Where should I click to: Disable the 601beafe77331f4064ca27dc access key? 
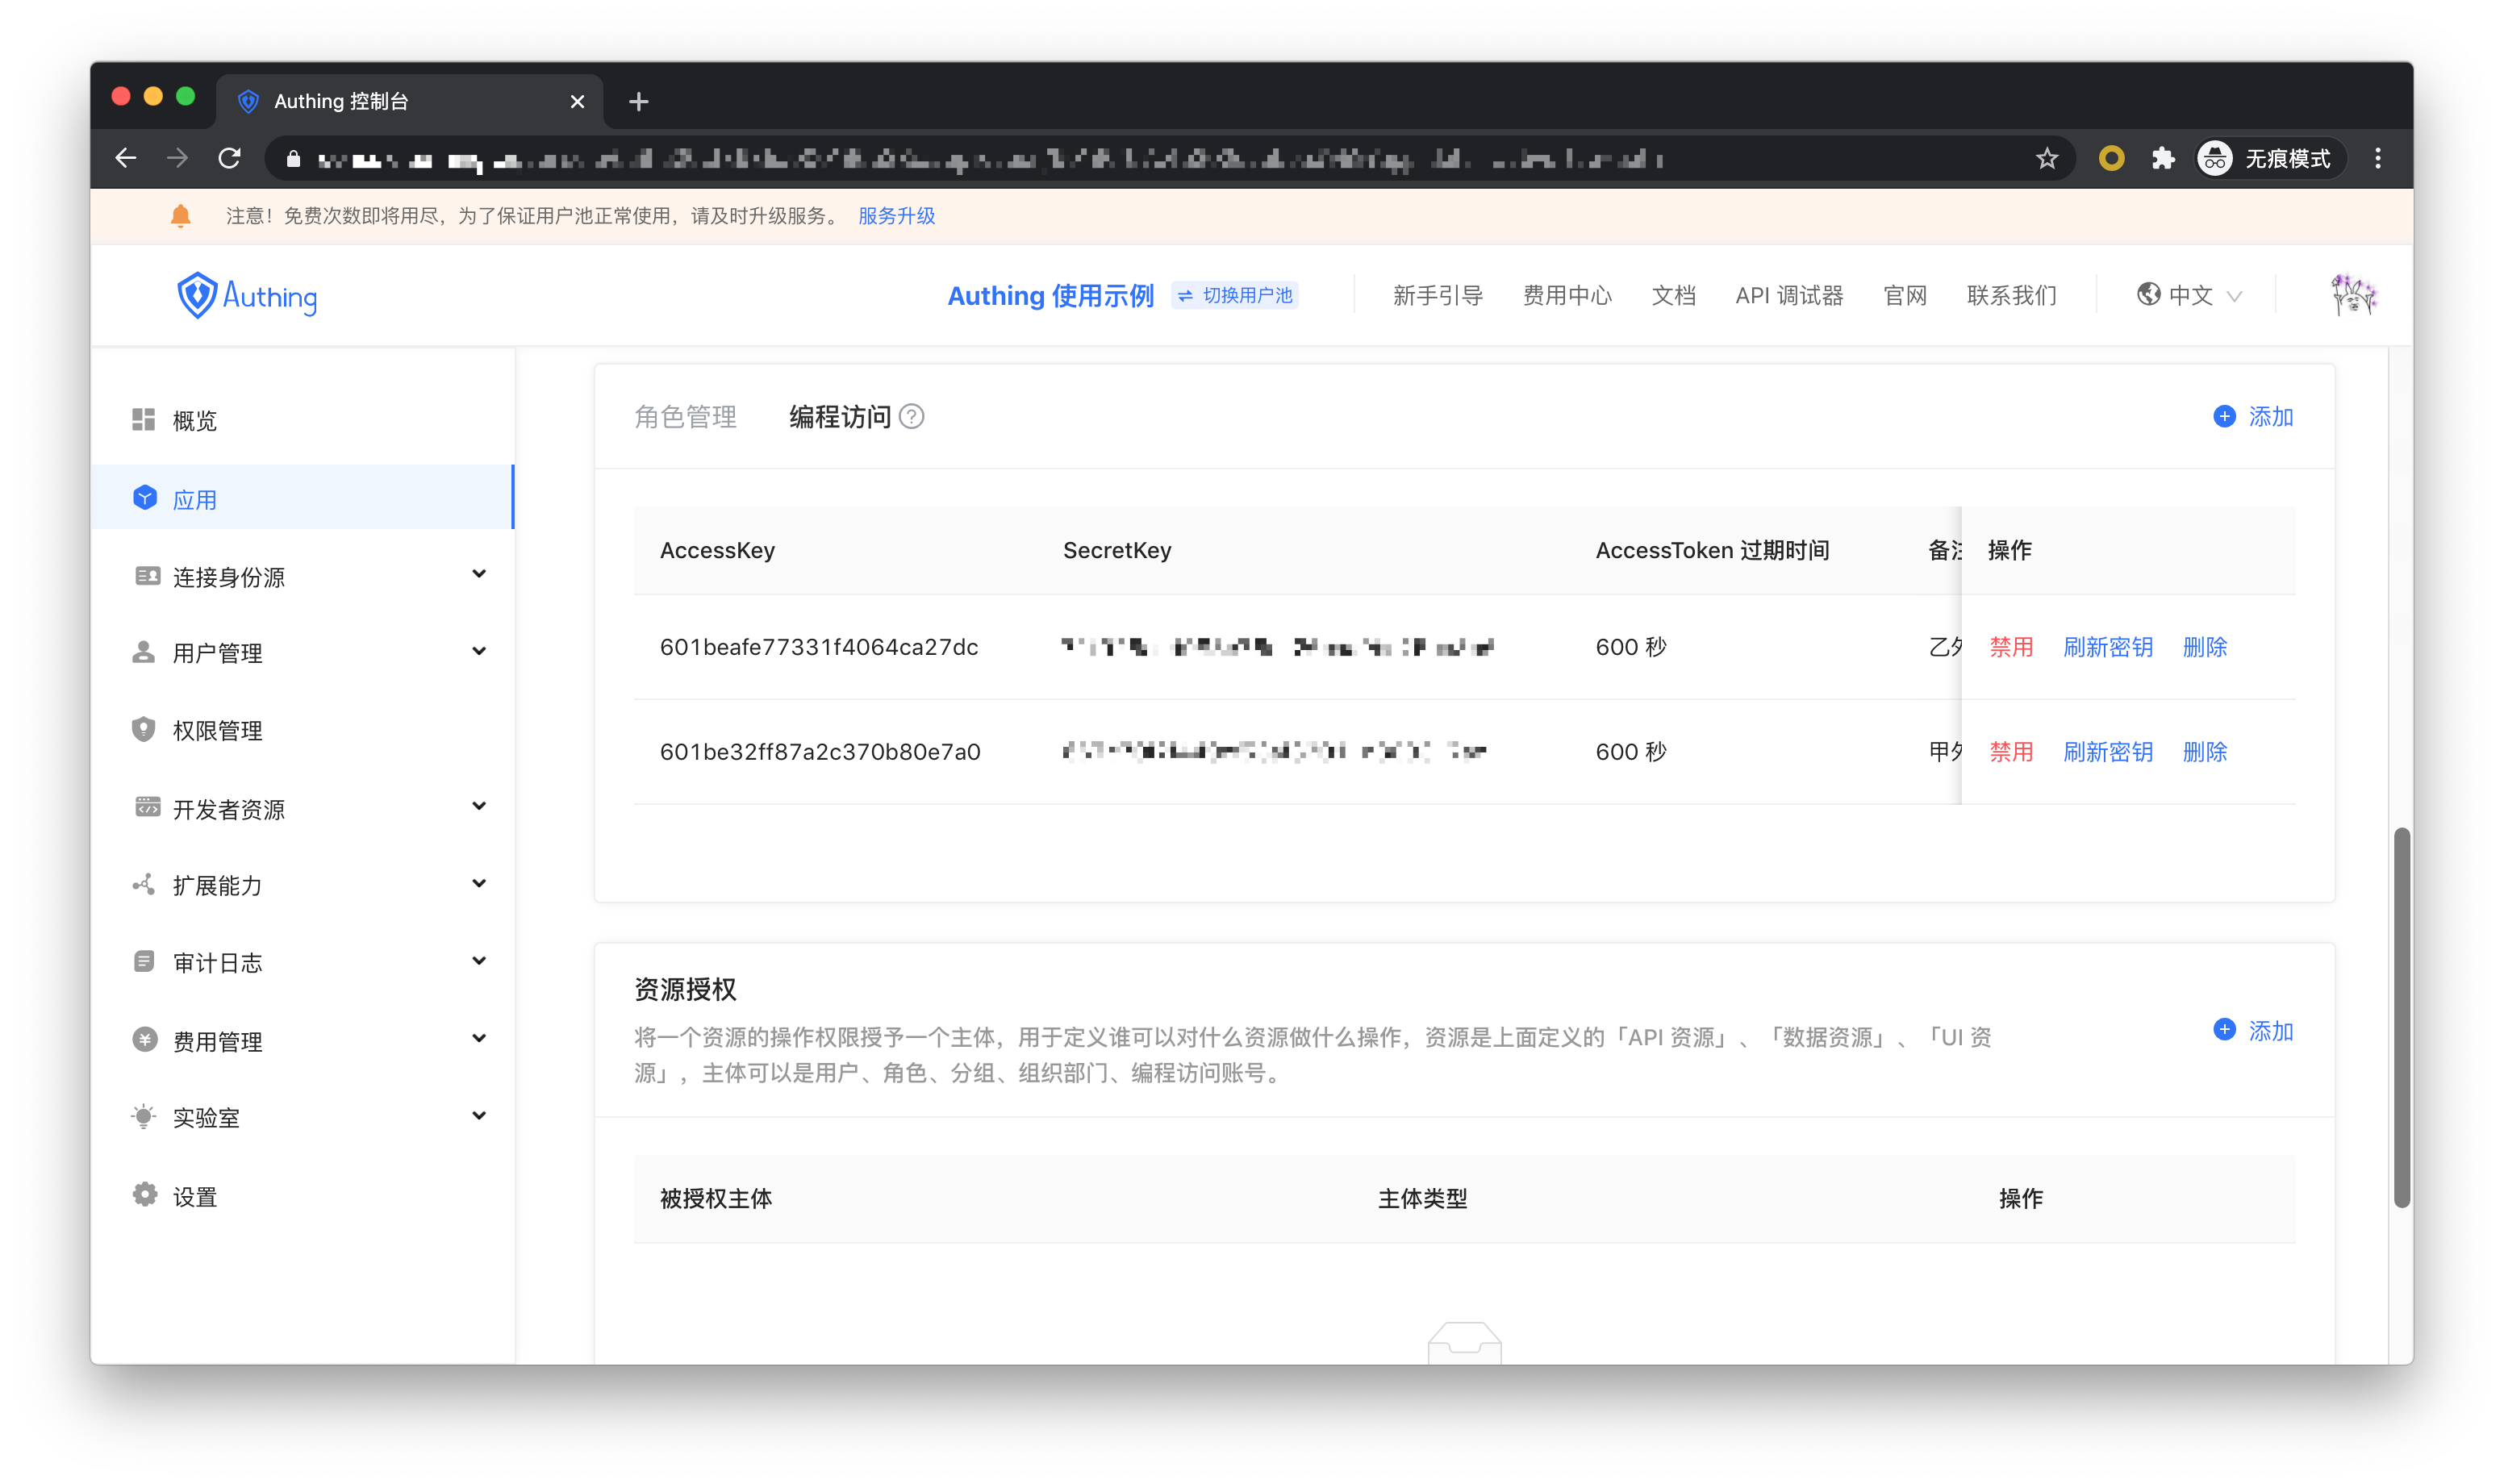pos(2011,647)
